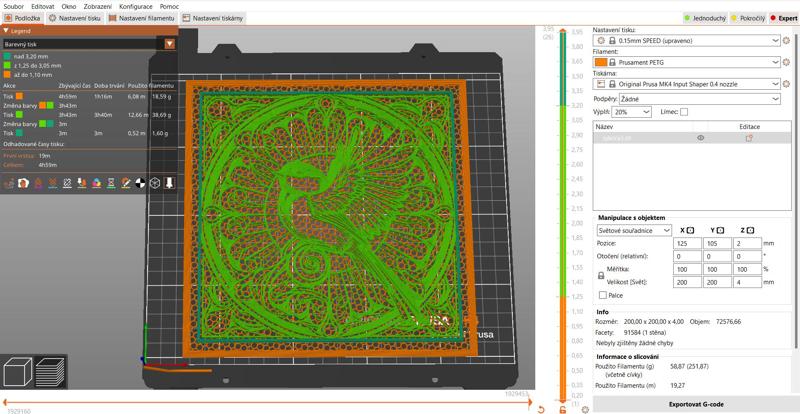Screen dimensions: 800x414
Task: Collapse the Legend panel
Action: click(x=6, y=31)
